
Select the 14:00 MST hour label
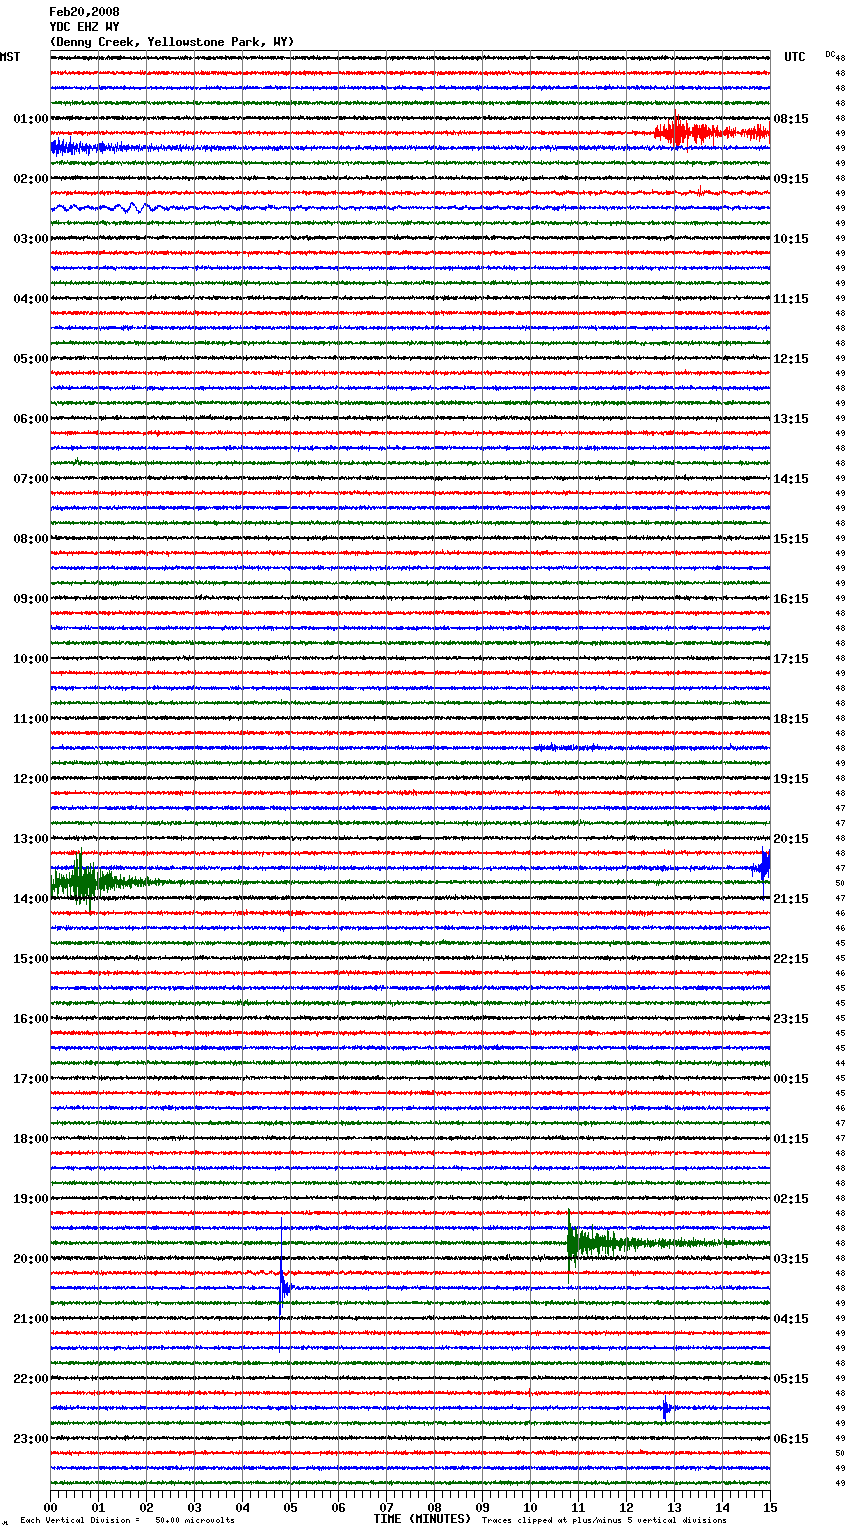tap(31, 899)
